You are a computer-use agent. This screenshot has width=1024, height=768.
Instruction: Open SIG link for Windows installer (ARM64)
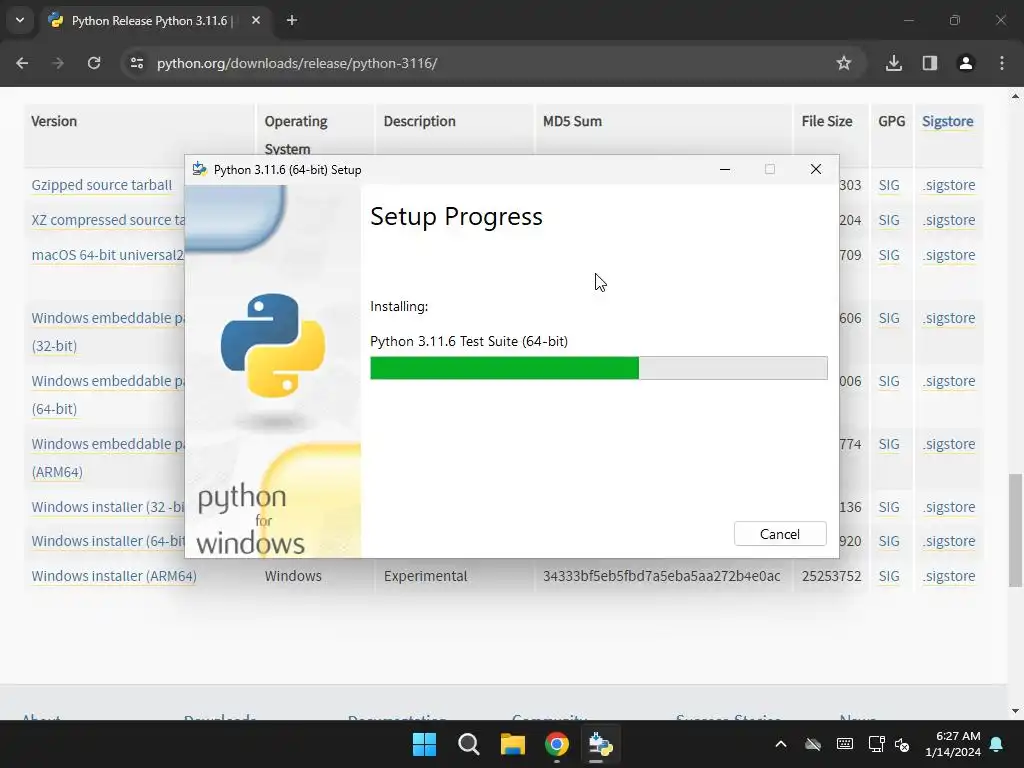tap(889, 576)
